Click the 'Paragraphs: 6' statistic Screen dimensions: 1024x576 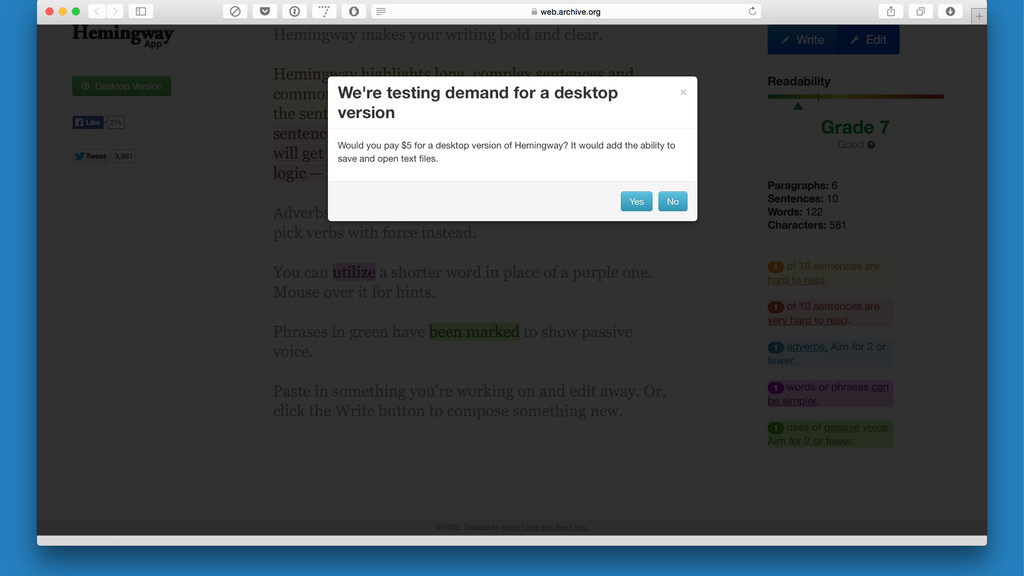pos(803,185)
